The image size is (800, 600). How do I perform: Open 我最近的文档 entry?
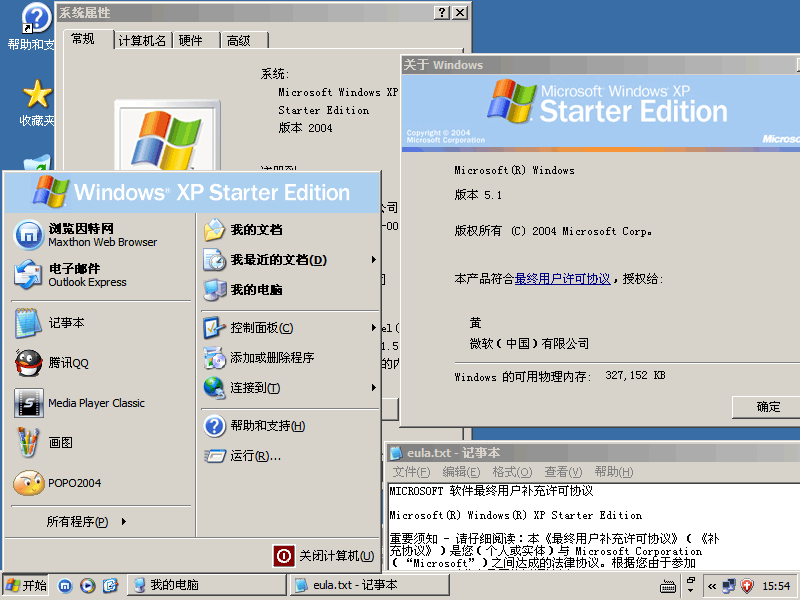coord(290,260)
